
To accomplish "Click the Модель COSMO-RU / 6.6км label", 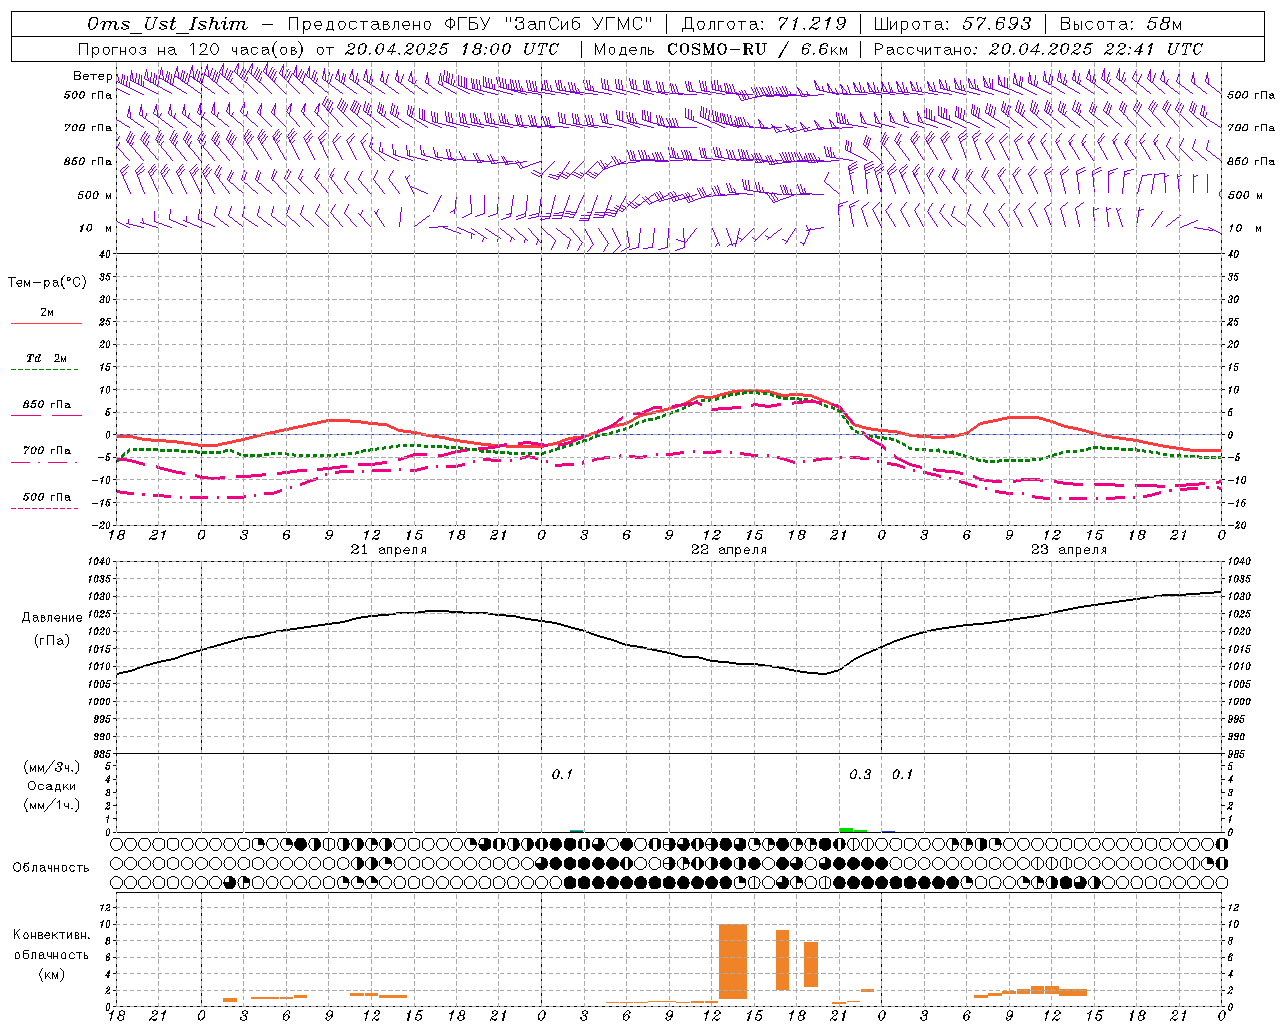I will pyautogui.click(x=721, y=49).
